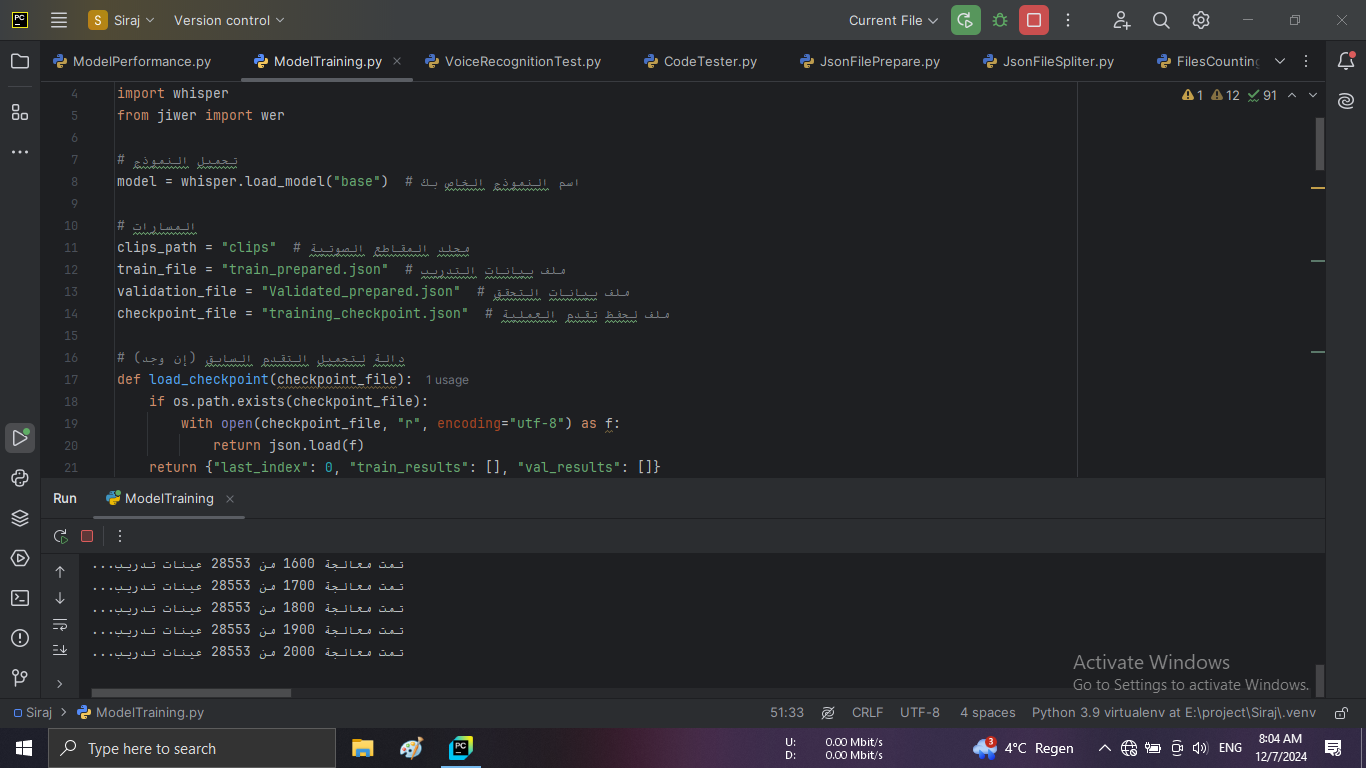Click the Windows taskbar search box
1366x768 pixels.
pyautogui.click(x=192, y=748)
